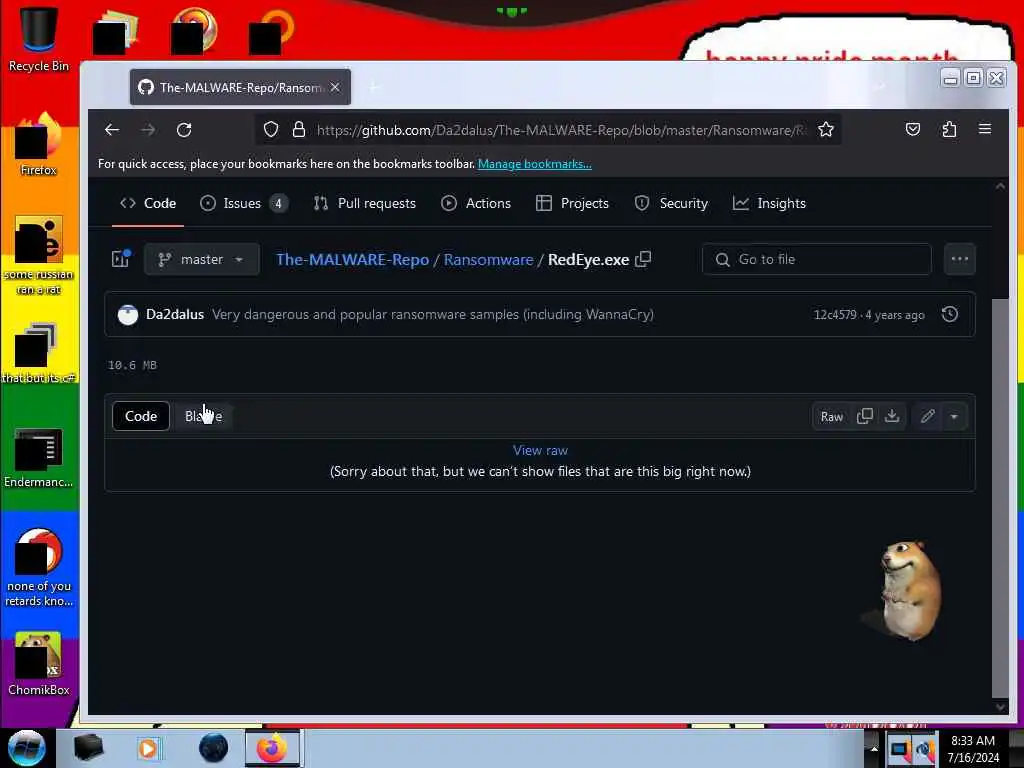Open the Da2dalus author link

(175, 314)
